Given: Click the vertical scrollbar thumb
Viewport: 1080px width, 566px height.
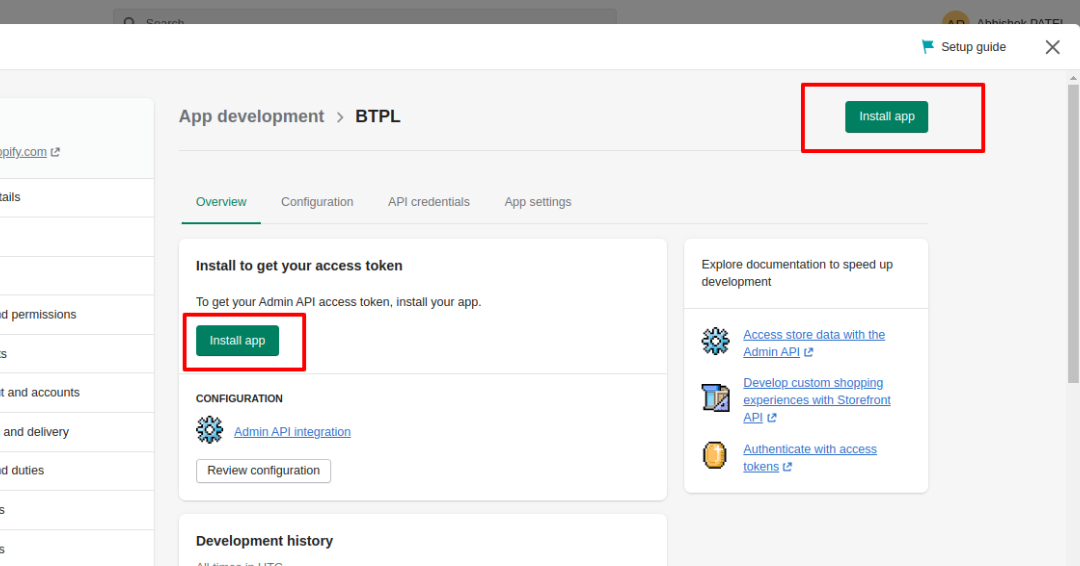Looking at the screenshot, I should click(1073, 234).
